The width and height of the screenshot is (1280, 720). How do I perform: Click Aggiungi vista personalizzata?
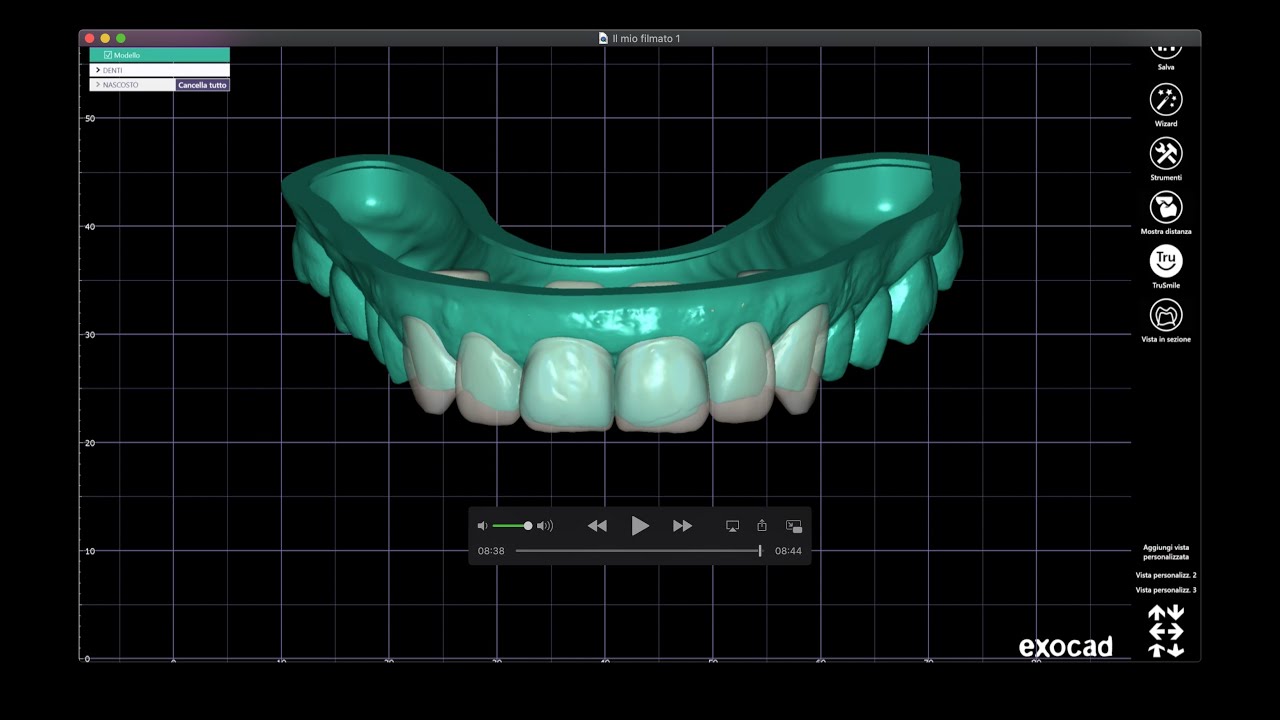point(1166,552)
